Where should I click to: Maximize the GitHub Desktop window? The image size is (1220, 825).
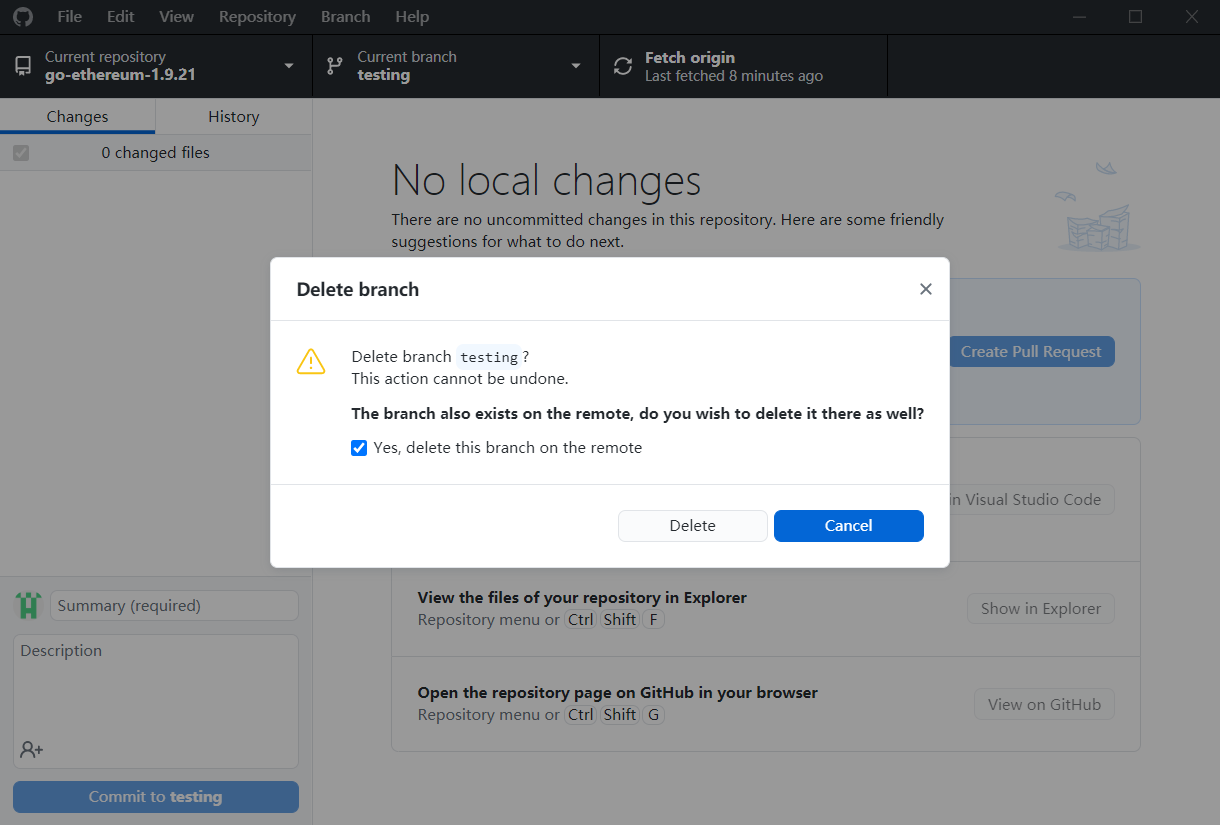(1135, 17)
